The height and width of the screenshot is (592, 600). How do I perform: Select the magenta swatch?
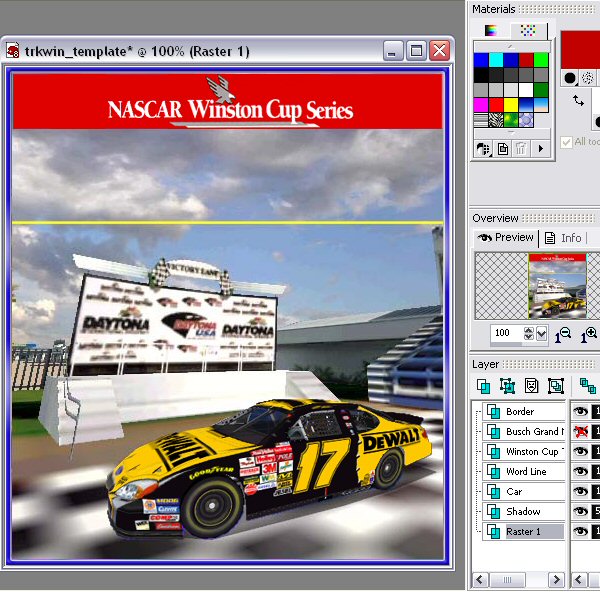tap(481, 105)
